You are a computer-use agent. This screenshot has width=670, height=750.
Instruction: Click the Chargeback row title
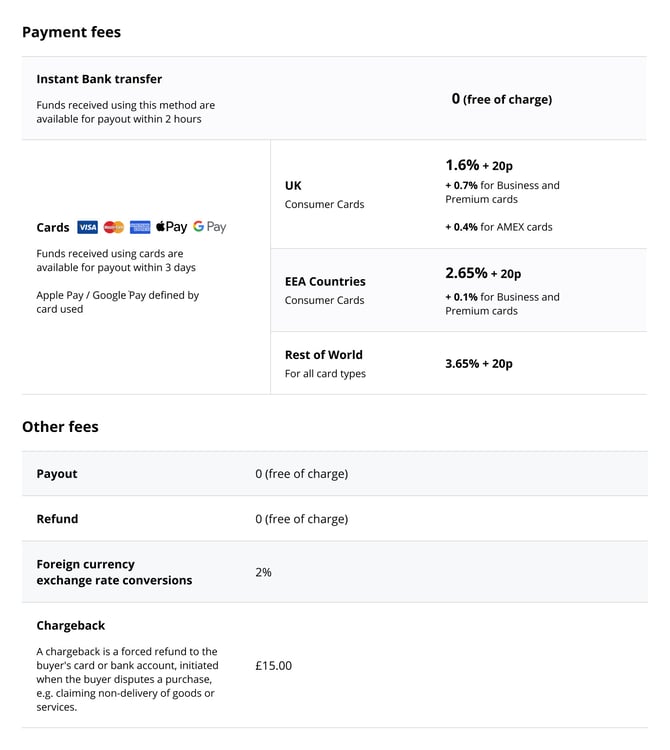tap(70, 626)
